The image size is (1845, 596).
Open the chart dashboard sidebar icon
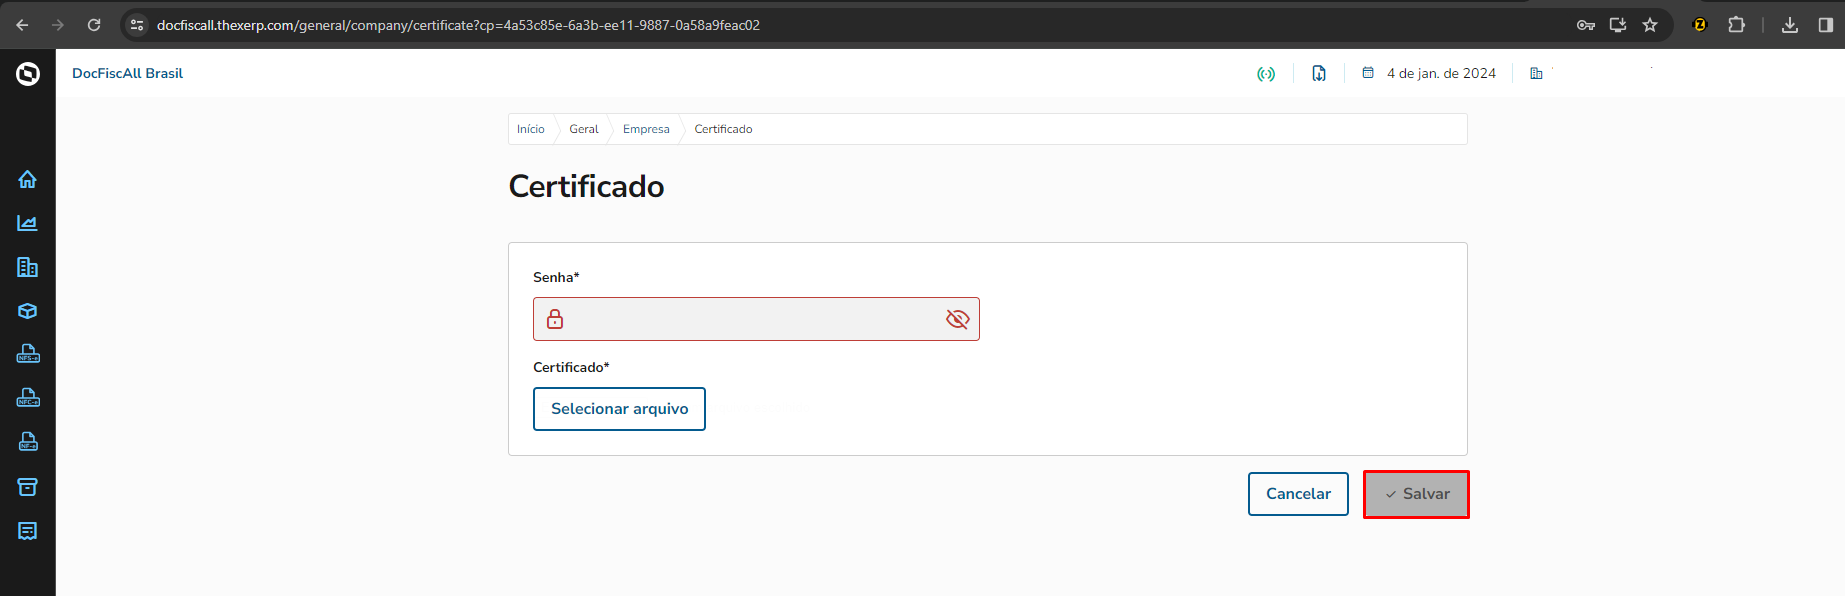point(27,223)
